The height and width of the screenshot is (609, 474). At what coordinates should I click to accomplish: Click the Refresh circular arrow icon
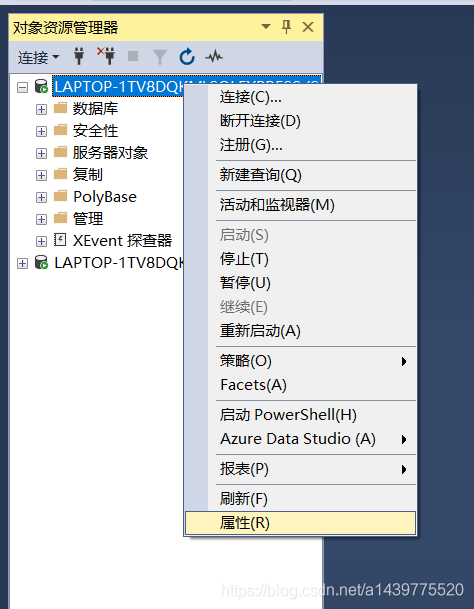(x=187, y=56)
